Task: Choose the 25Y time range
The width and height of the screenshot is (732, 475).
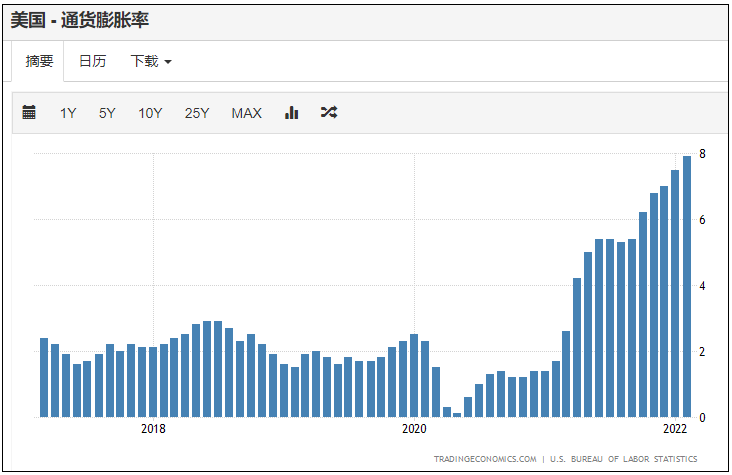Action: 197,113
